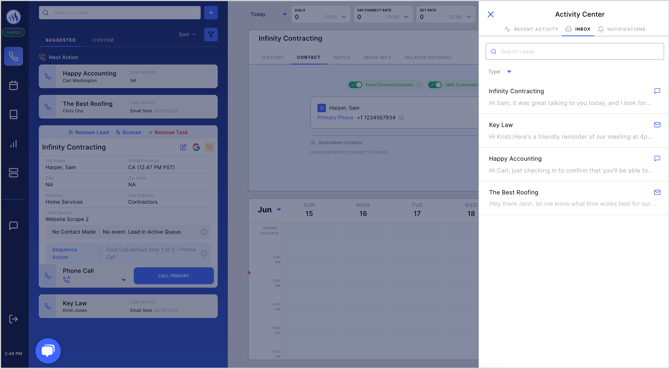670x369 pixels.
Task: Expand the Dials metric chevron
Action: tap(344, 17)
